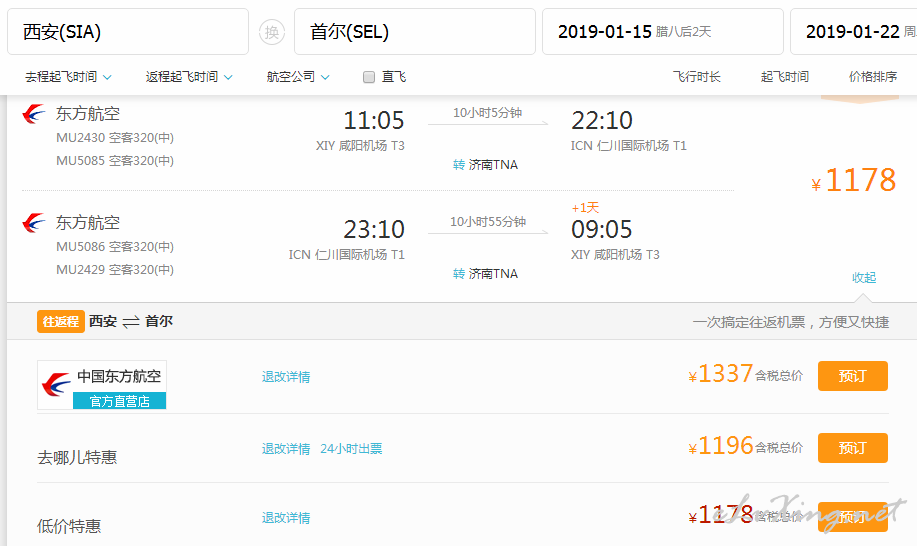The image size is (917, 546).
Task: Expand the 去程起飞时间 filter dropdown
Action: [68, 77]
